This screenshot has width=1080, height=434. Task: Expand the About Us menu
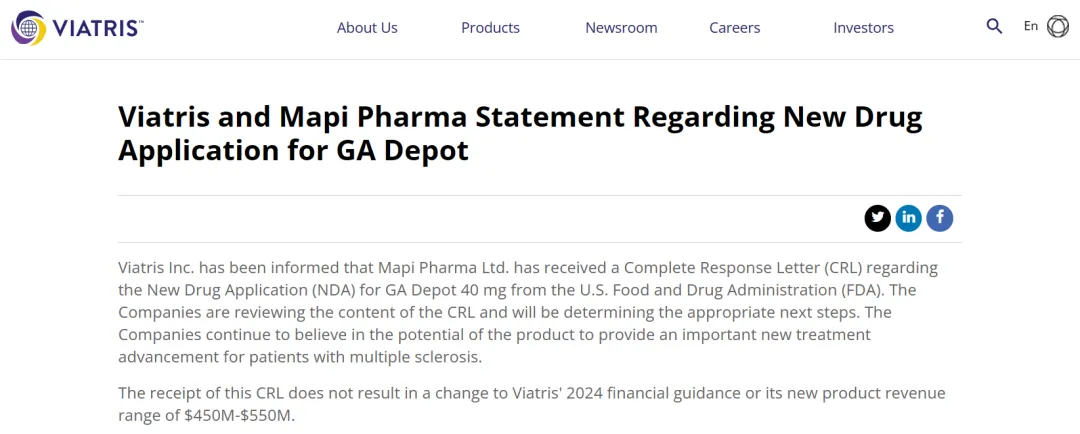point(367,28)
